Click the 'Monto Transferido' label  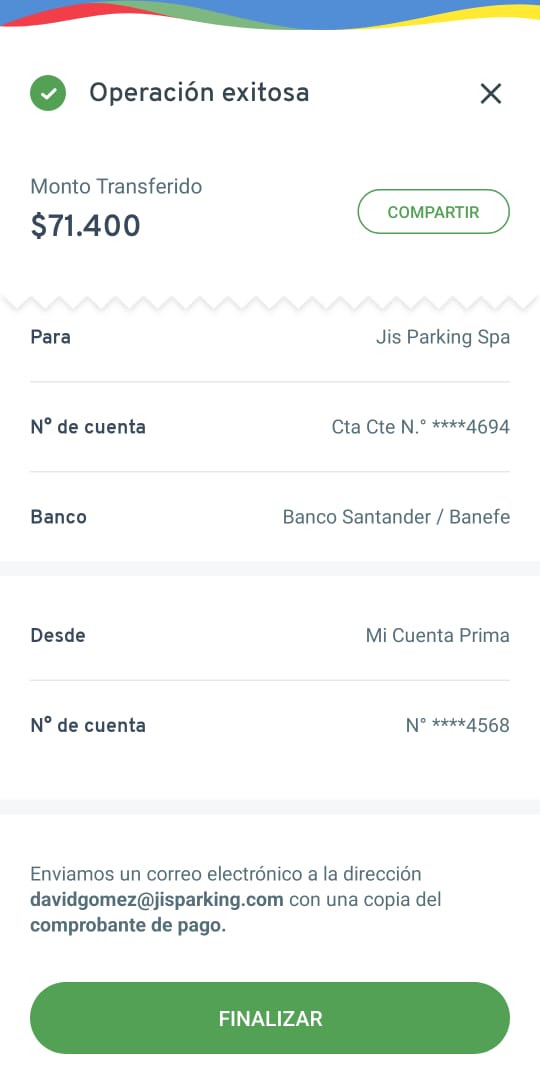click(x=116, y=187)
